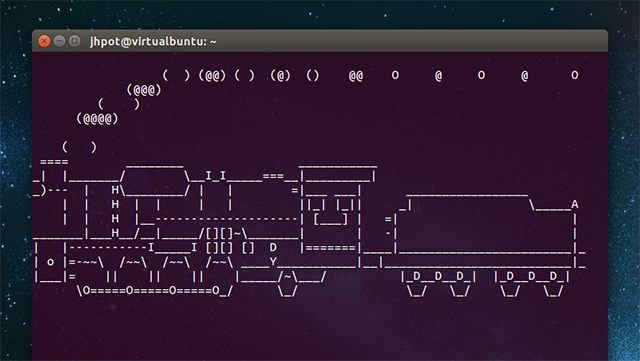The image size is (640, 361).
Task: Click the second |_D__D__D_| tender truck
Action: (532, 276)
